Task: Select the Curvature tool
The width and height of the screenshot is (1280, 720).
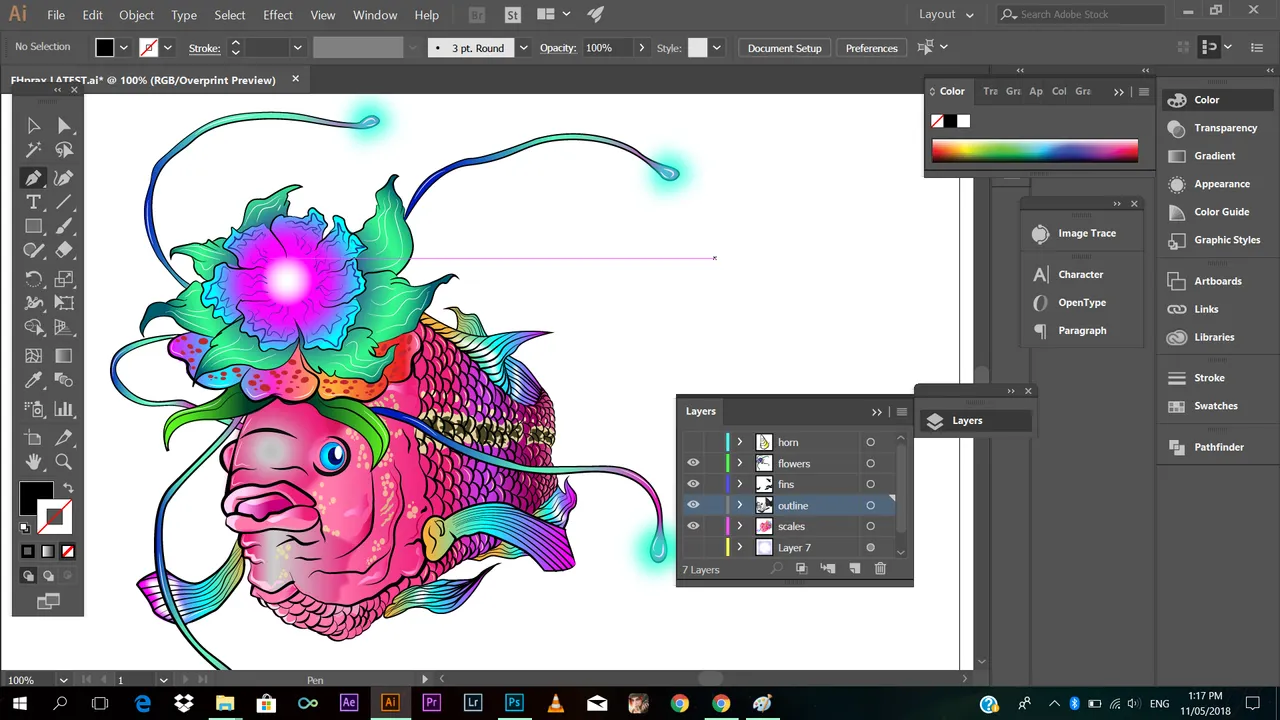Action: pos(64,178)
